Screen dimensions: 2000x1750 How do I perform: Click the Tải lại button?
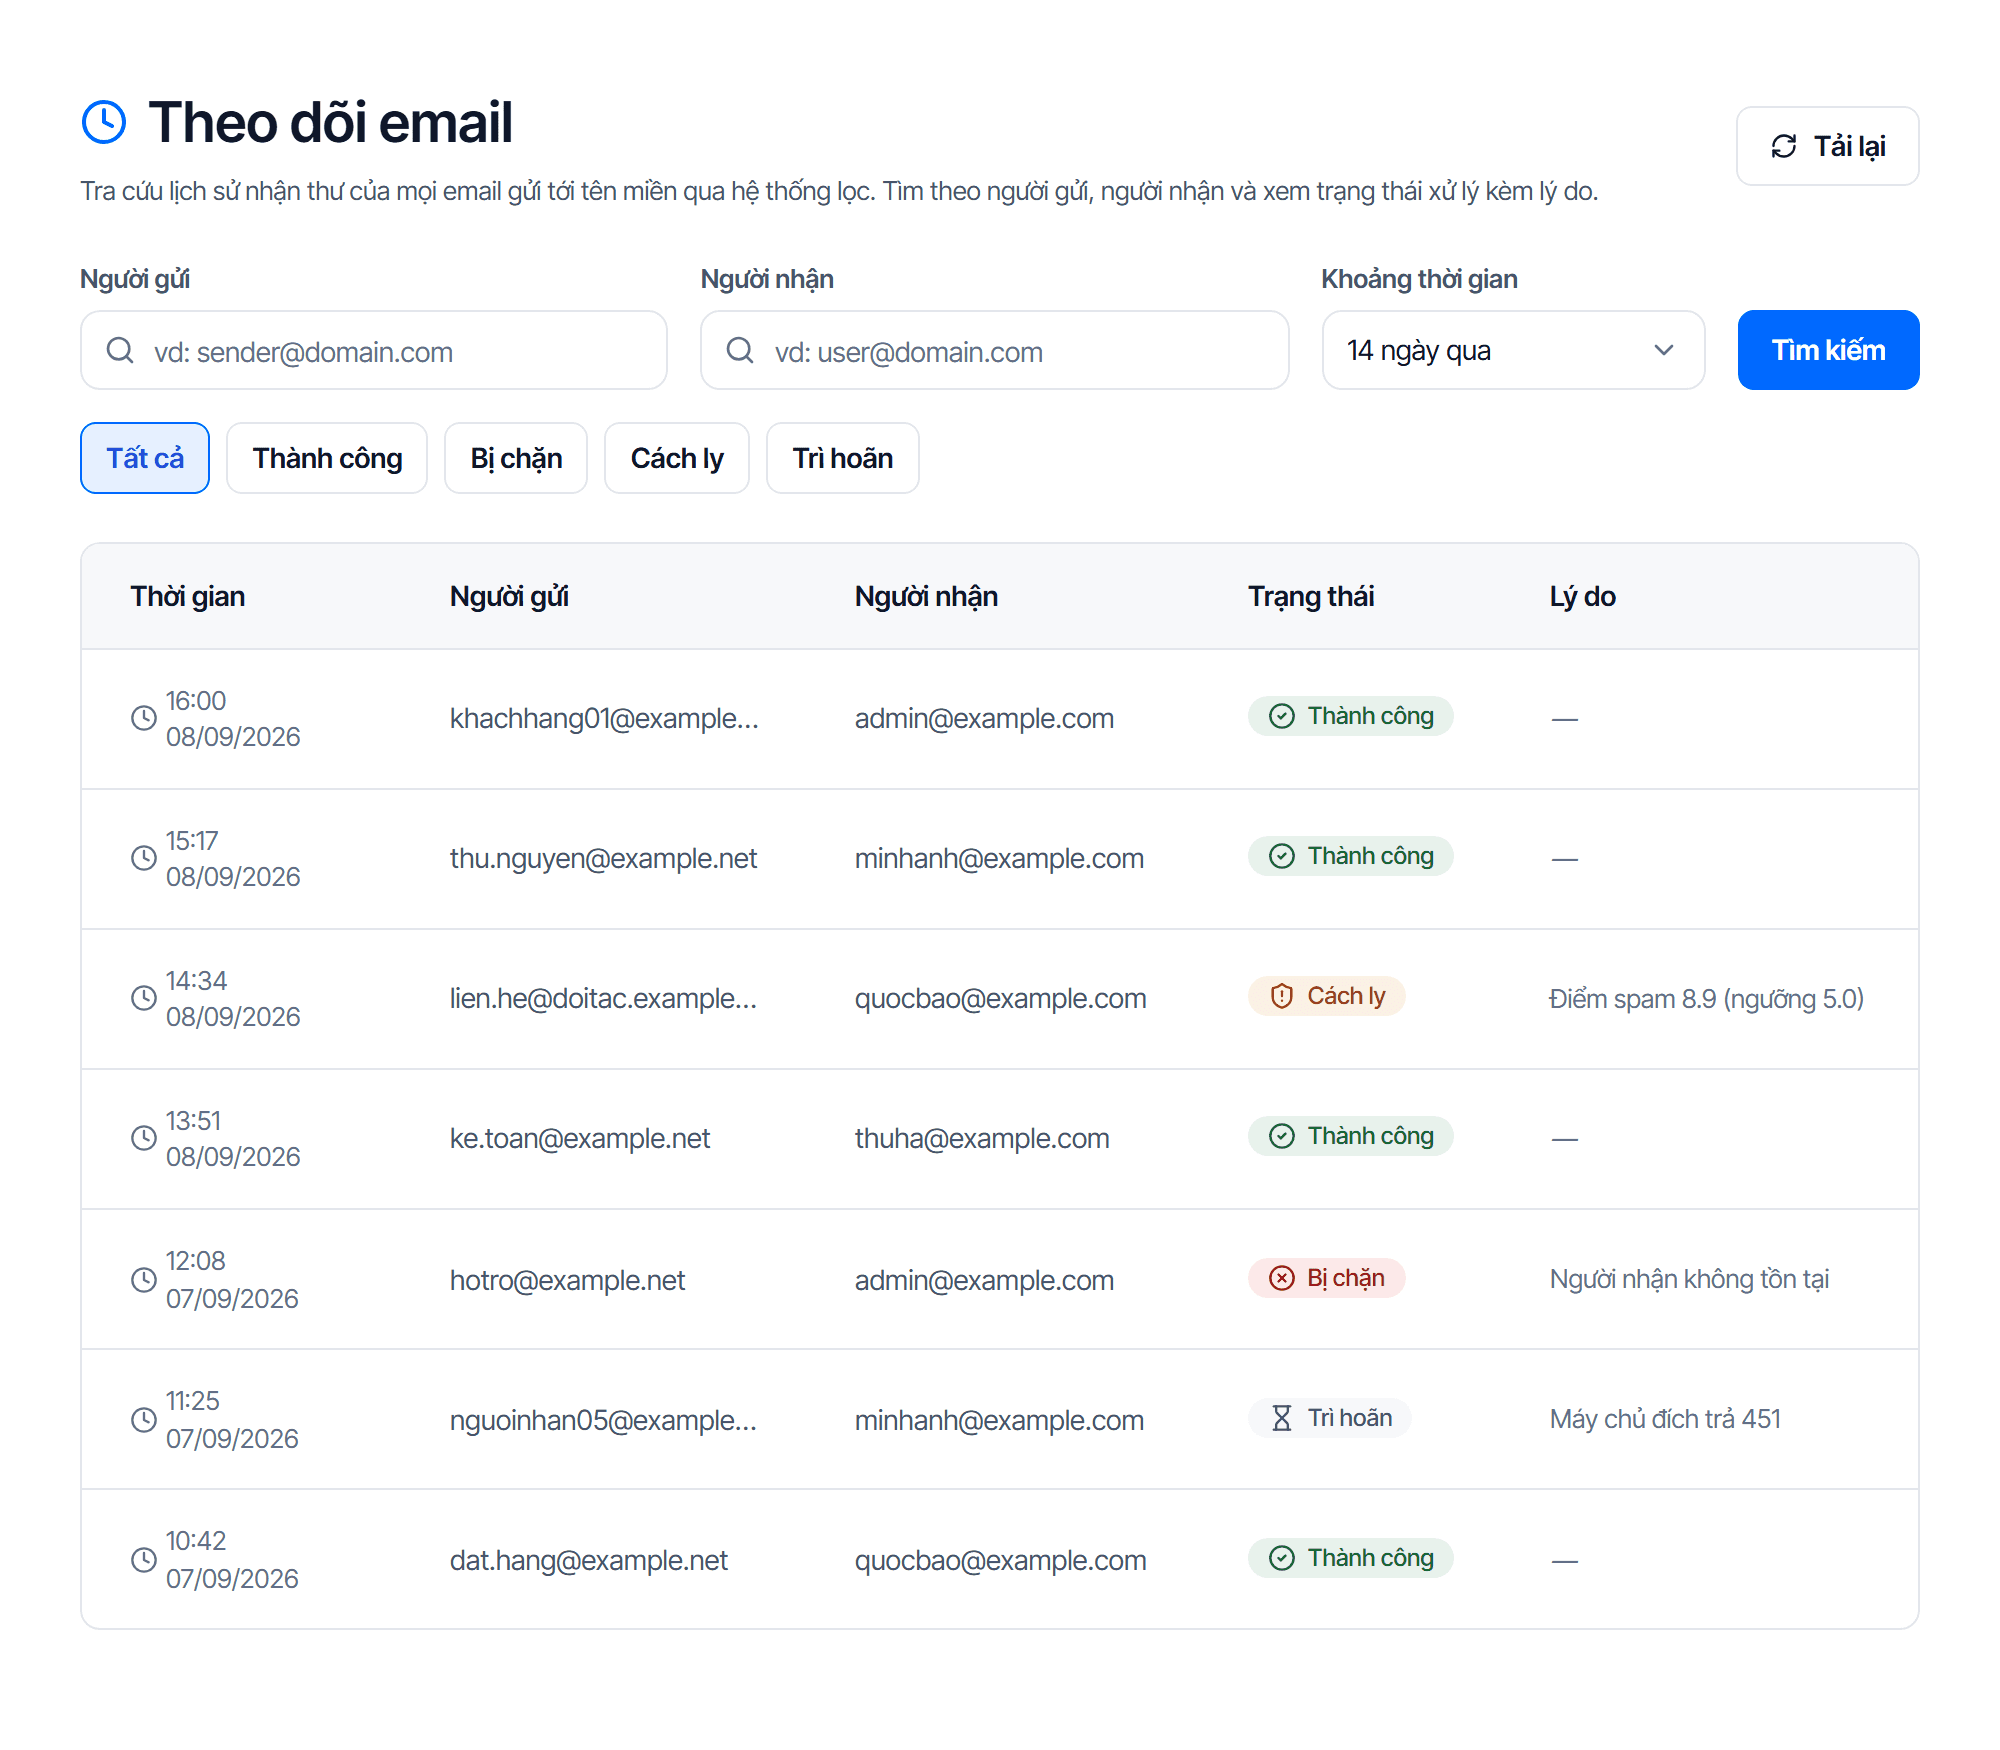1827,146
